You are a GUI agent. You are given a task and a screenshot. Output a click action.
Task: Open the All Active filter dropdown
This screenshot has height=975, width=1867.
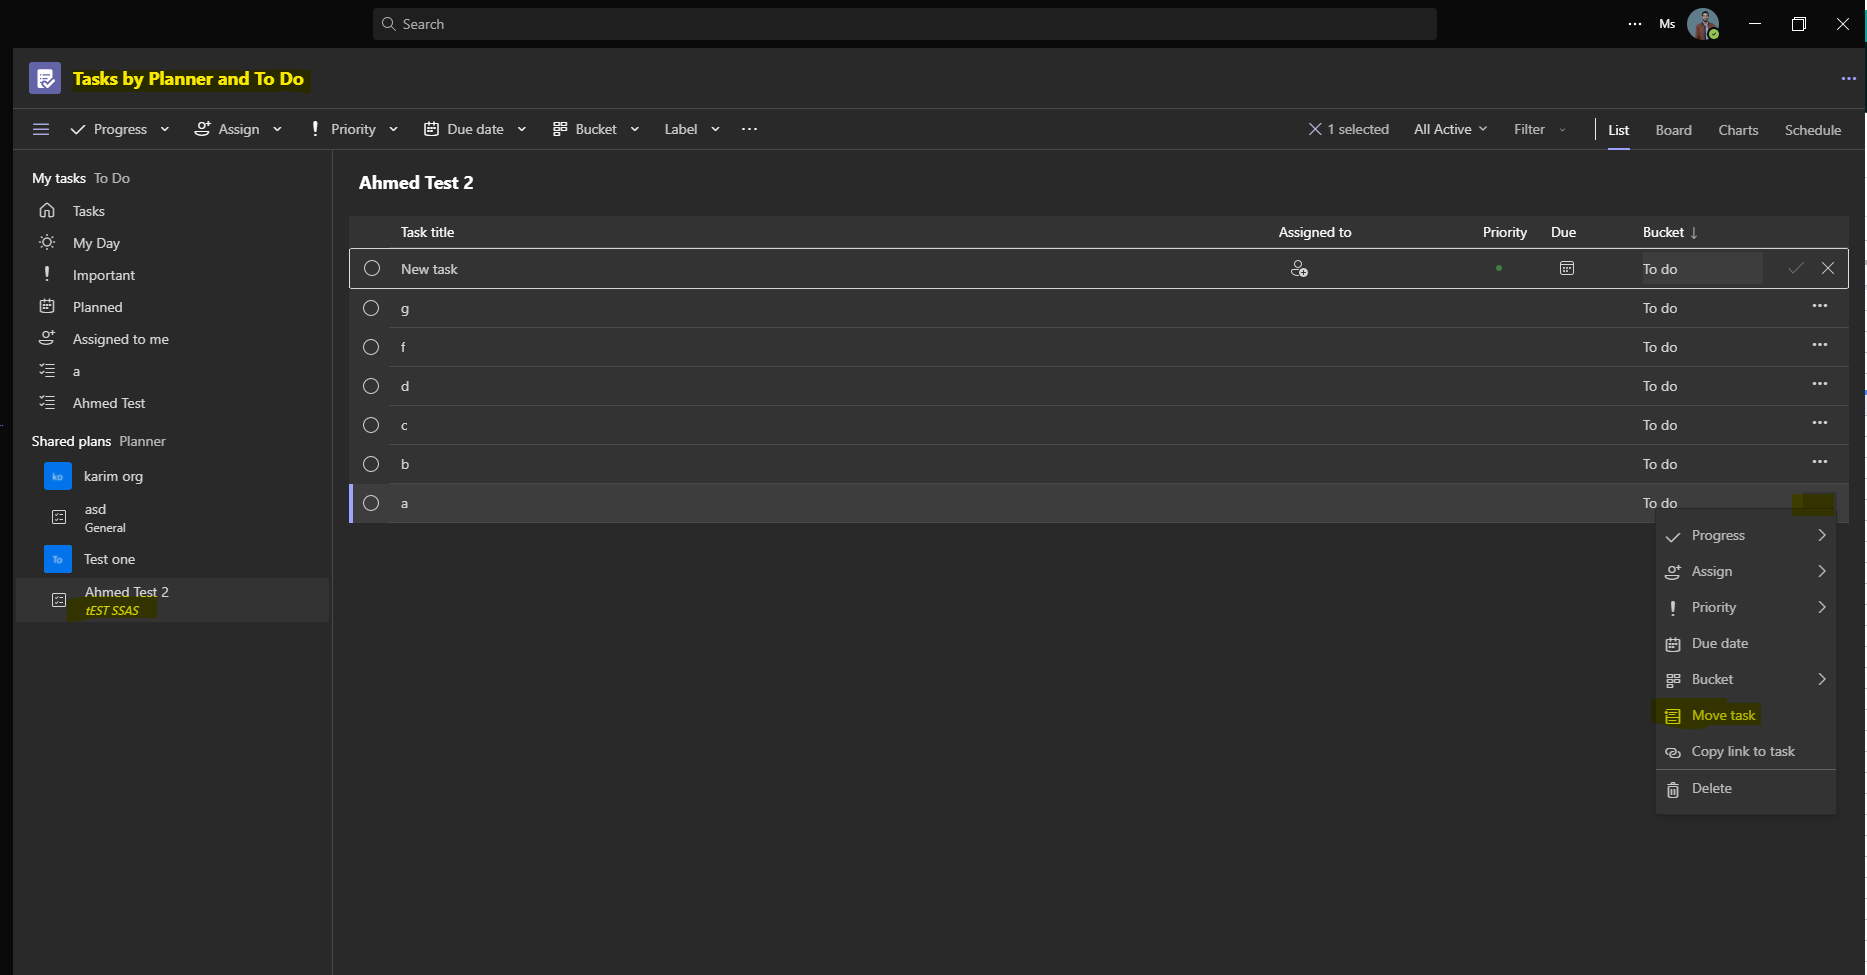(1451, 129)
